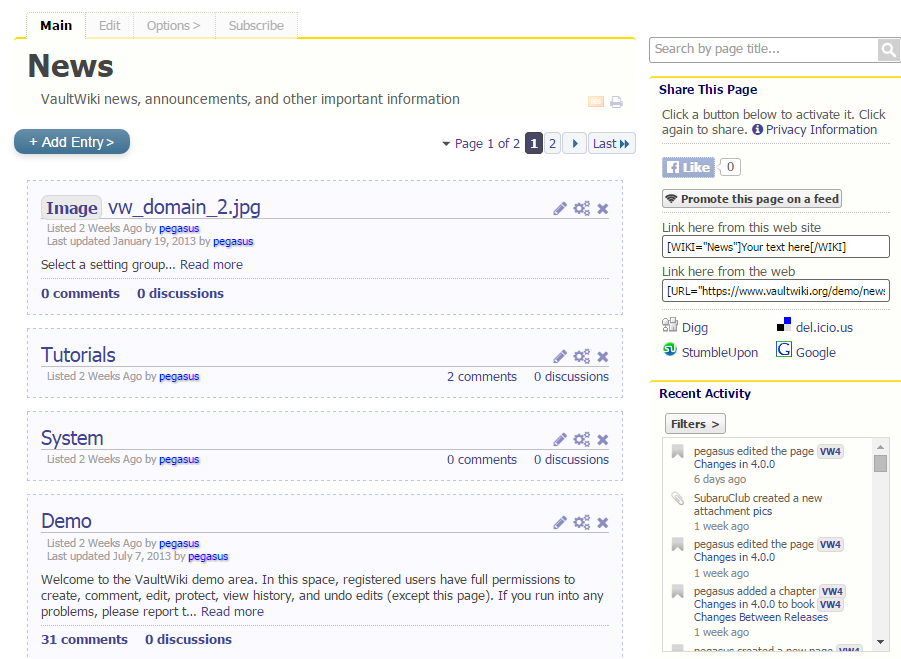The height and width of the screenshot is (659, 901).
Task: Click the Search by page title field
Action: pos(764,50)
